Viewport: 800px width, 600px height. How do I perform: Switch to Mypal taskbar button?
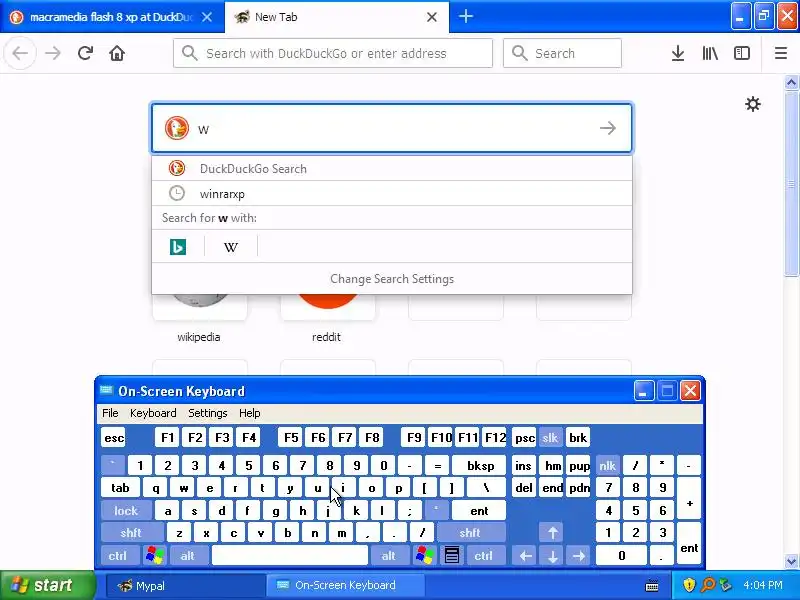click(x=186, y=586)
